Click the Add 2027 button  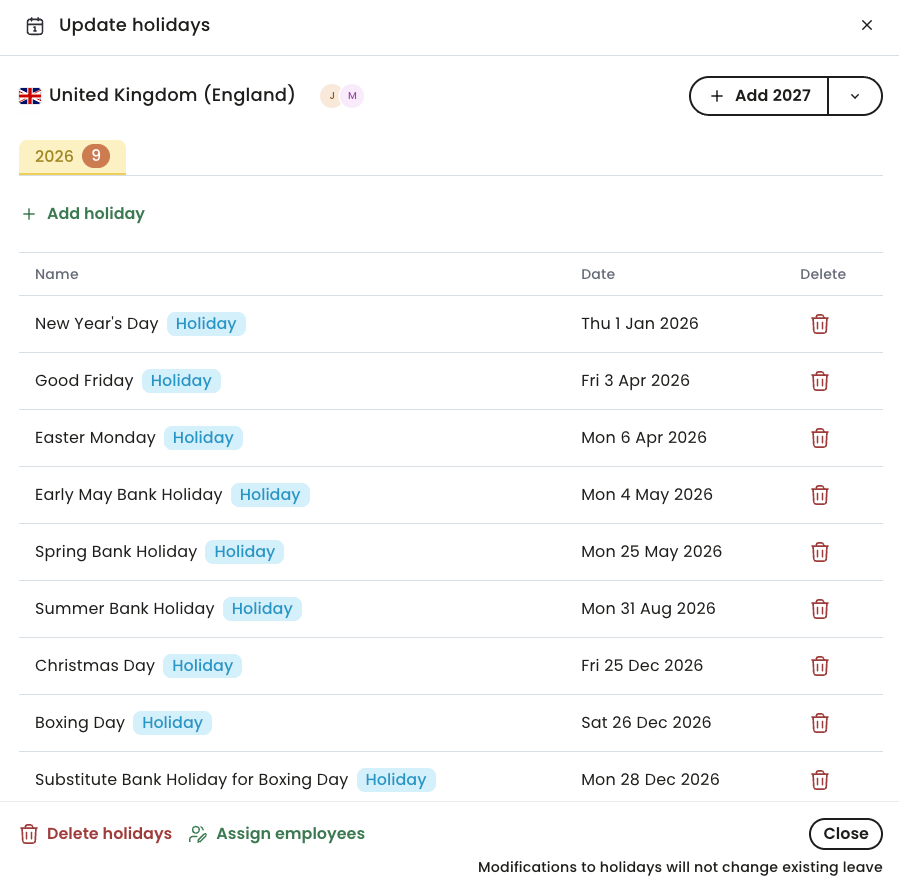(x=758, y=96)
